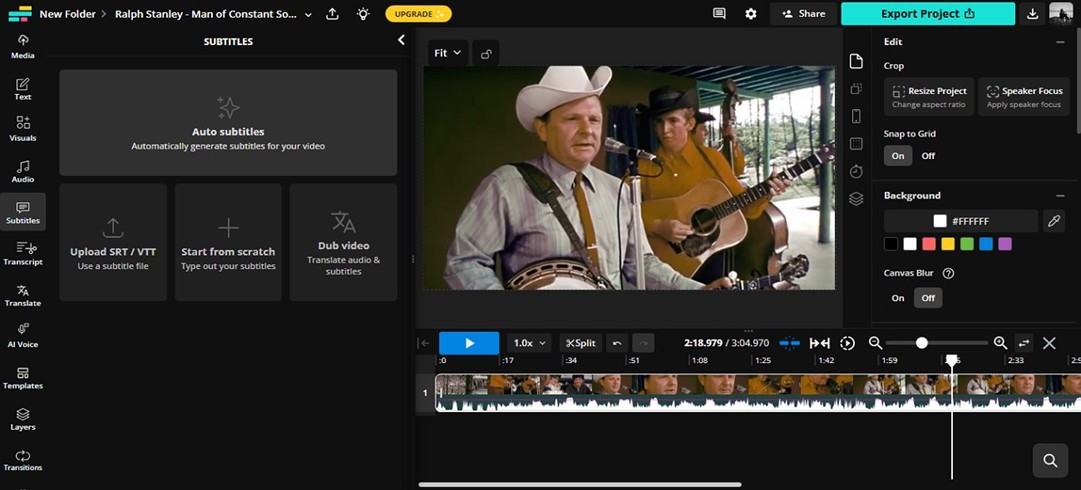This screenshot has height=490, width=1081.
Task: Zoom in on the timeline
Action: (1000, 343)
